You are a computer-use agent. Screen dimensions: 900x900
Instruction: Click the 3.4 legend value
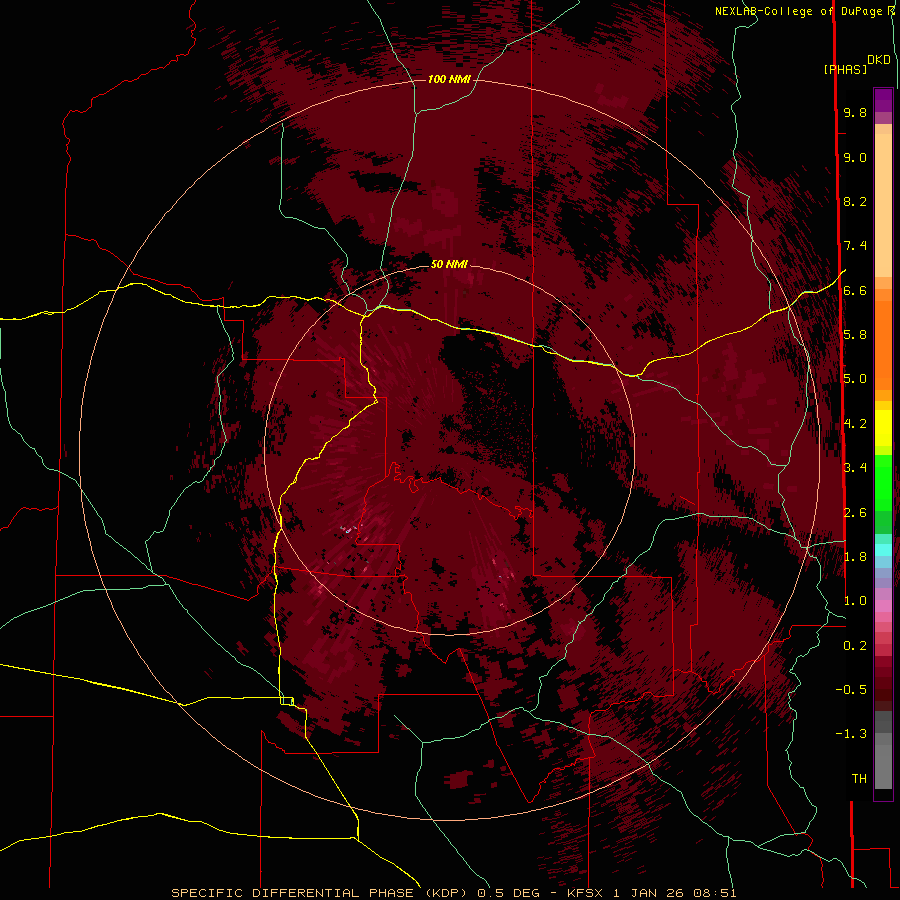855,468
